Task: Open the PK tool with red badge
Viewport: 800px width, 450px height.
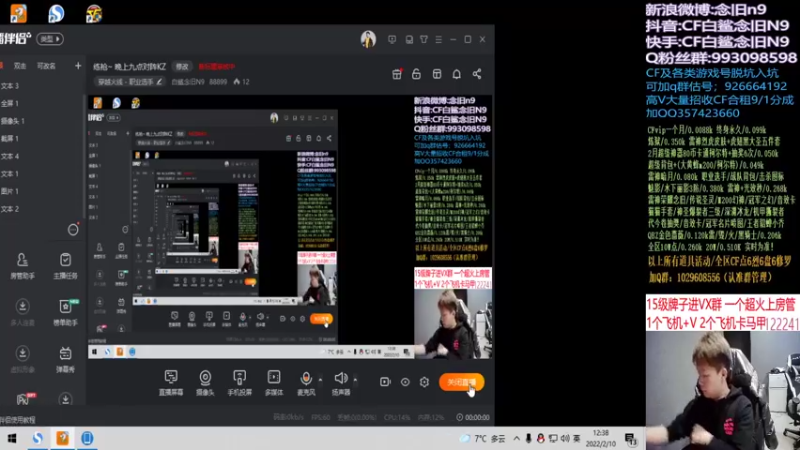Action: coord(24,399)
